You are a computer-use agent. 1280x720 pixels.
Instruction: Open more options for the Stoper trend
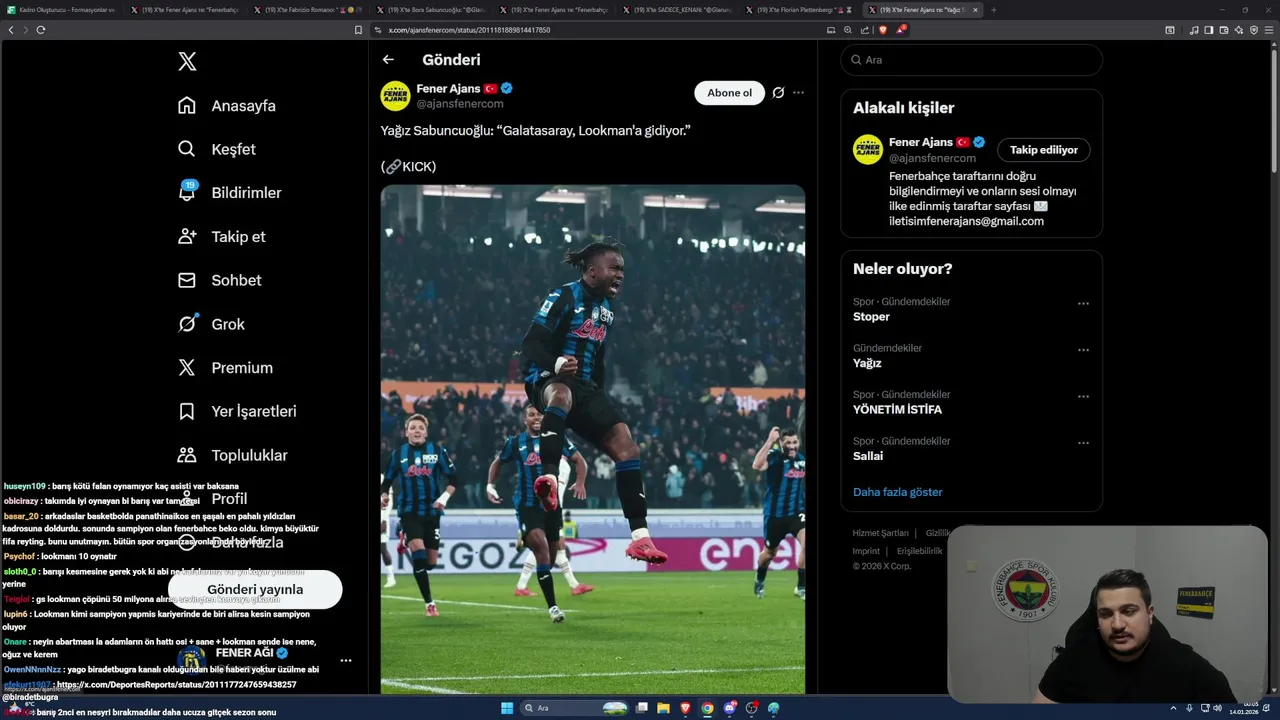(1083, 304)
